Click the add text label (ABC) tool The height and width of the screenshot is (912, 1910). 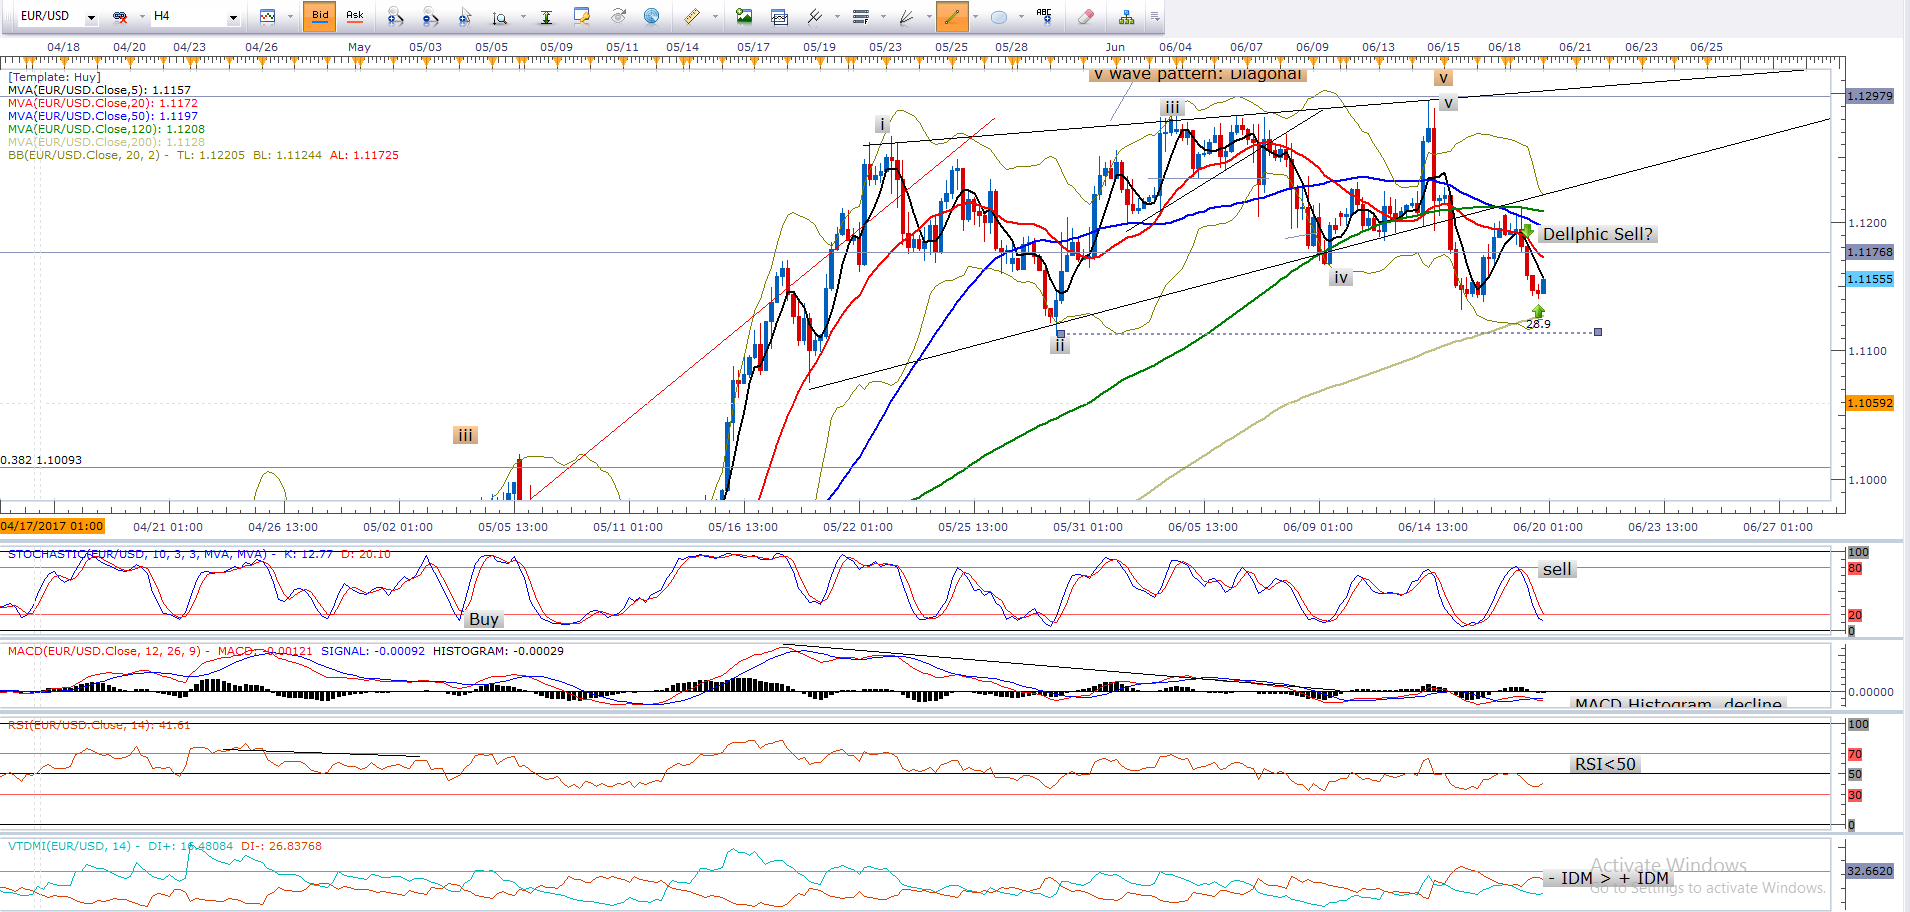1044,16
